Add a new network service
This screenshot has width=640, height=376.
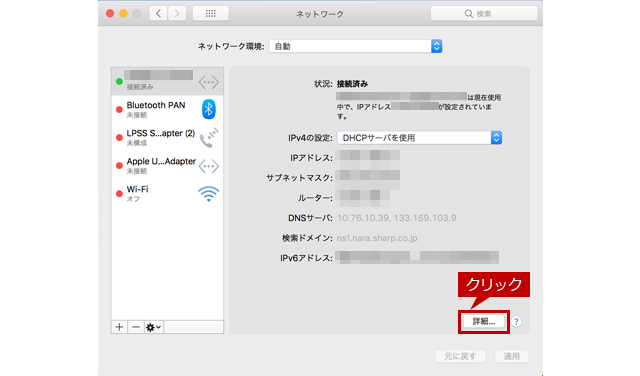(119, 327)
